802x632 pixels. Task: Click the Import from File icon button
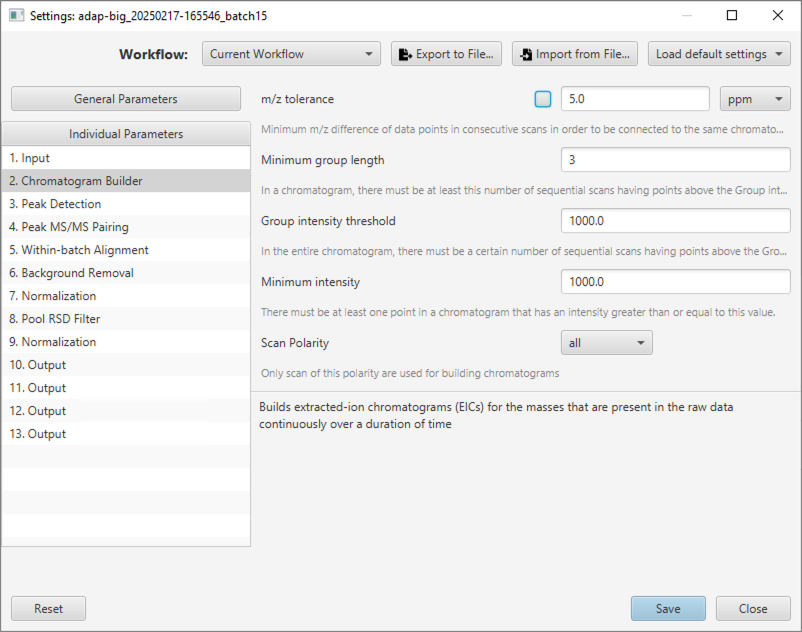574,54
